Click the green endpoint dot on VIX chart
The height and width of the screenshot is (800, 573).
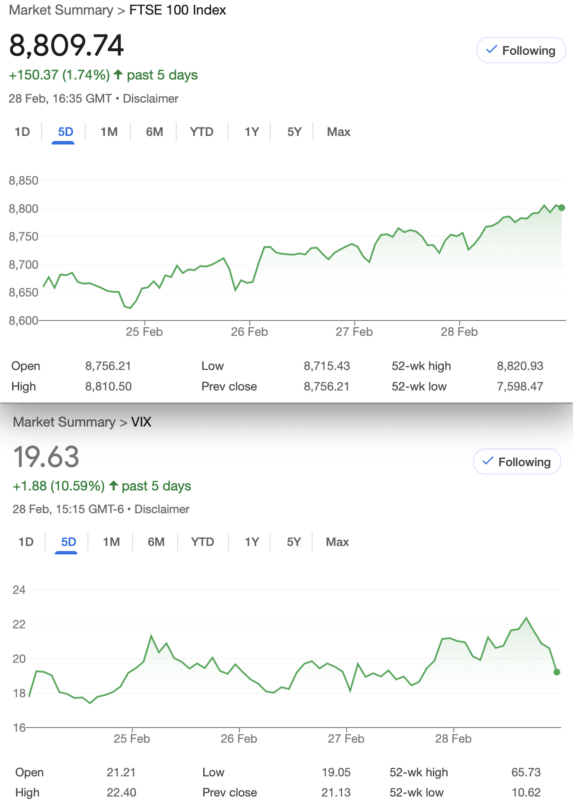(557, 672)
